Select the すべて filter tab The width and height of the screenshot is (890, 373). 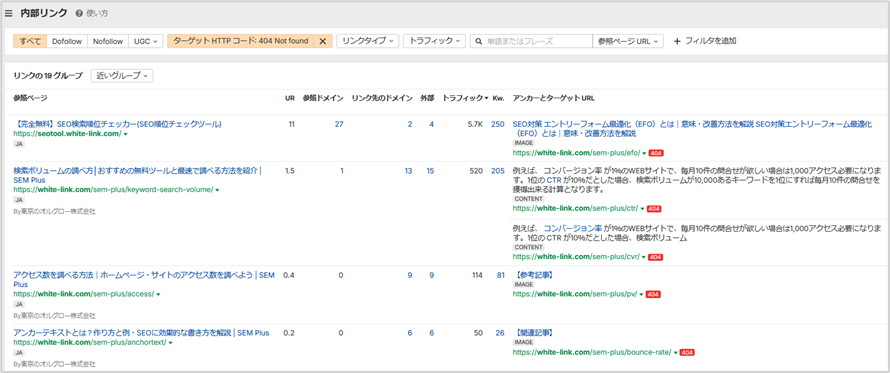[30, 41]
